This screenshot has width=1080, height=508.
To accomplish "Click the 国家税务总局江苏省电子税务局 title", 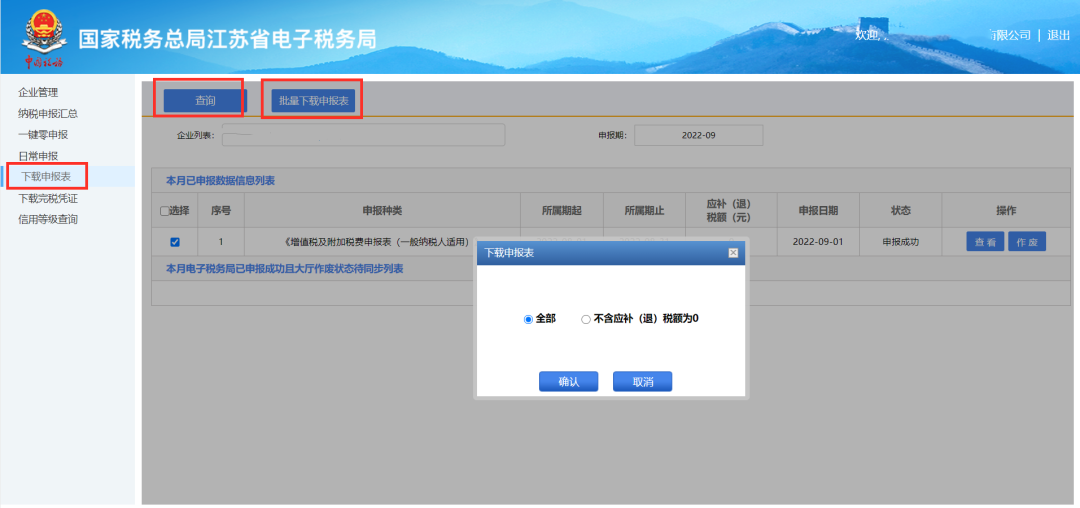I will pos(227,39).
